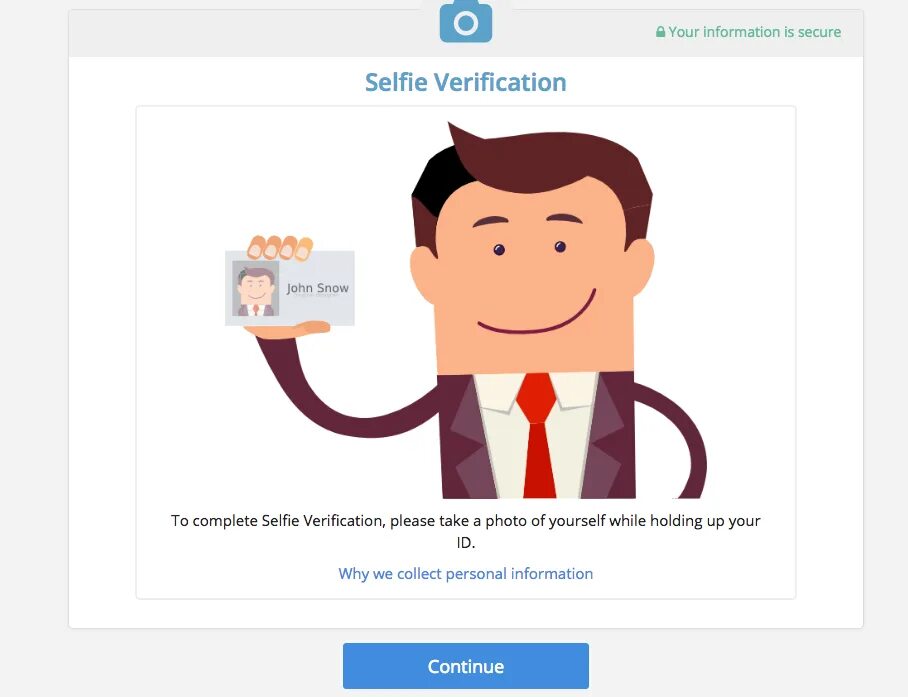Click the 'Your information is secure' text
Viewport: 908px width, 697px height.
coord(755,32)
